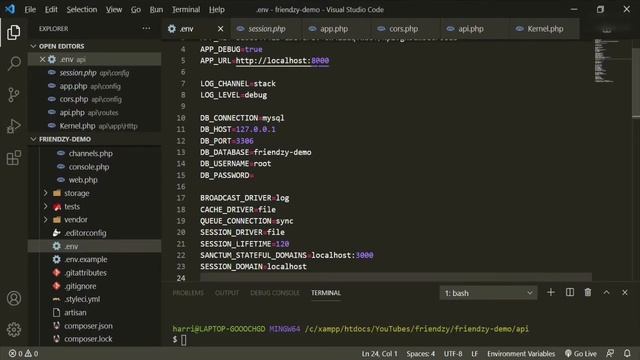Change line ending via LF status item
The height and width of the screenshot is (360, 640).
point(474,353)
